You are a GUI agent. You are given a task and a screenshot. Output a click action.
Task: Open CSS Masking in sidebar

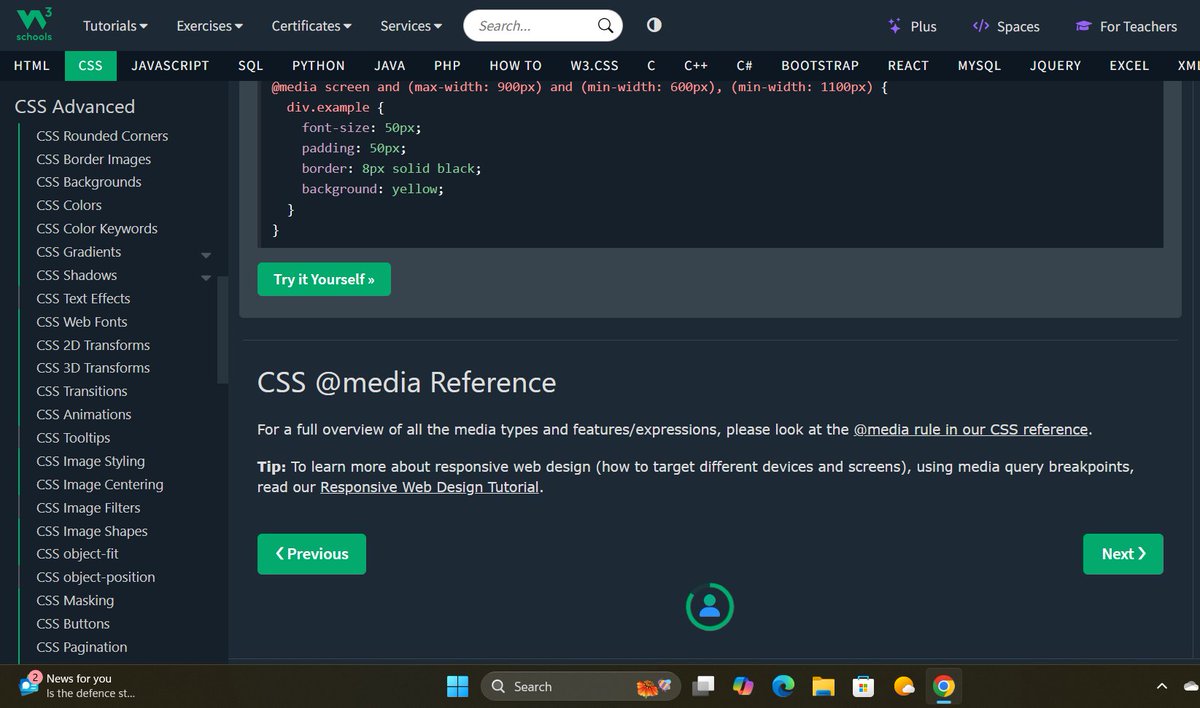coord(75,600)
